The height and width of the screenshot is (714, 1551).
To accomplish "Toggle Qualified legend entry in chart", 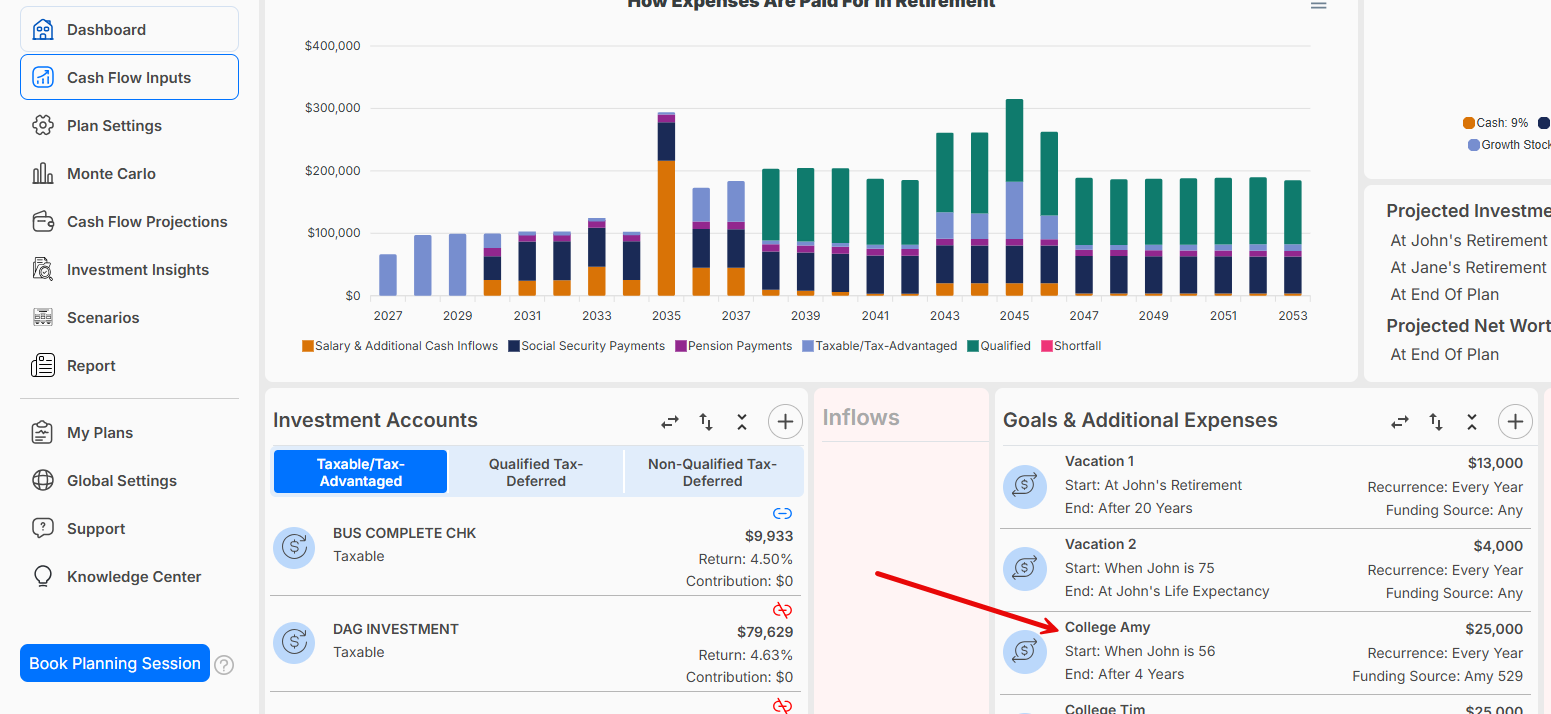I will (x=999, y=346).
